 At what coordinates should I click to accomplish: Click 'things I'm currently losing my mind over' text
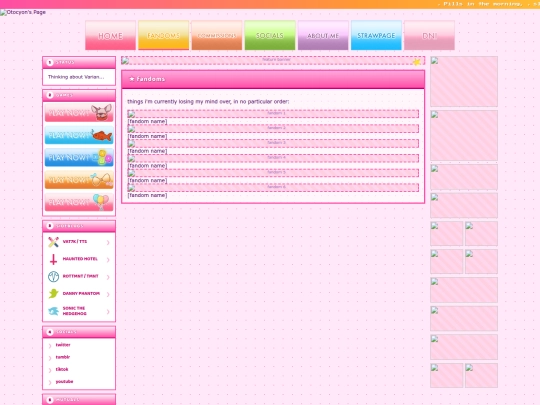(208, 102)
